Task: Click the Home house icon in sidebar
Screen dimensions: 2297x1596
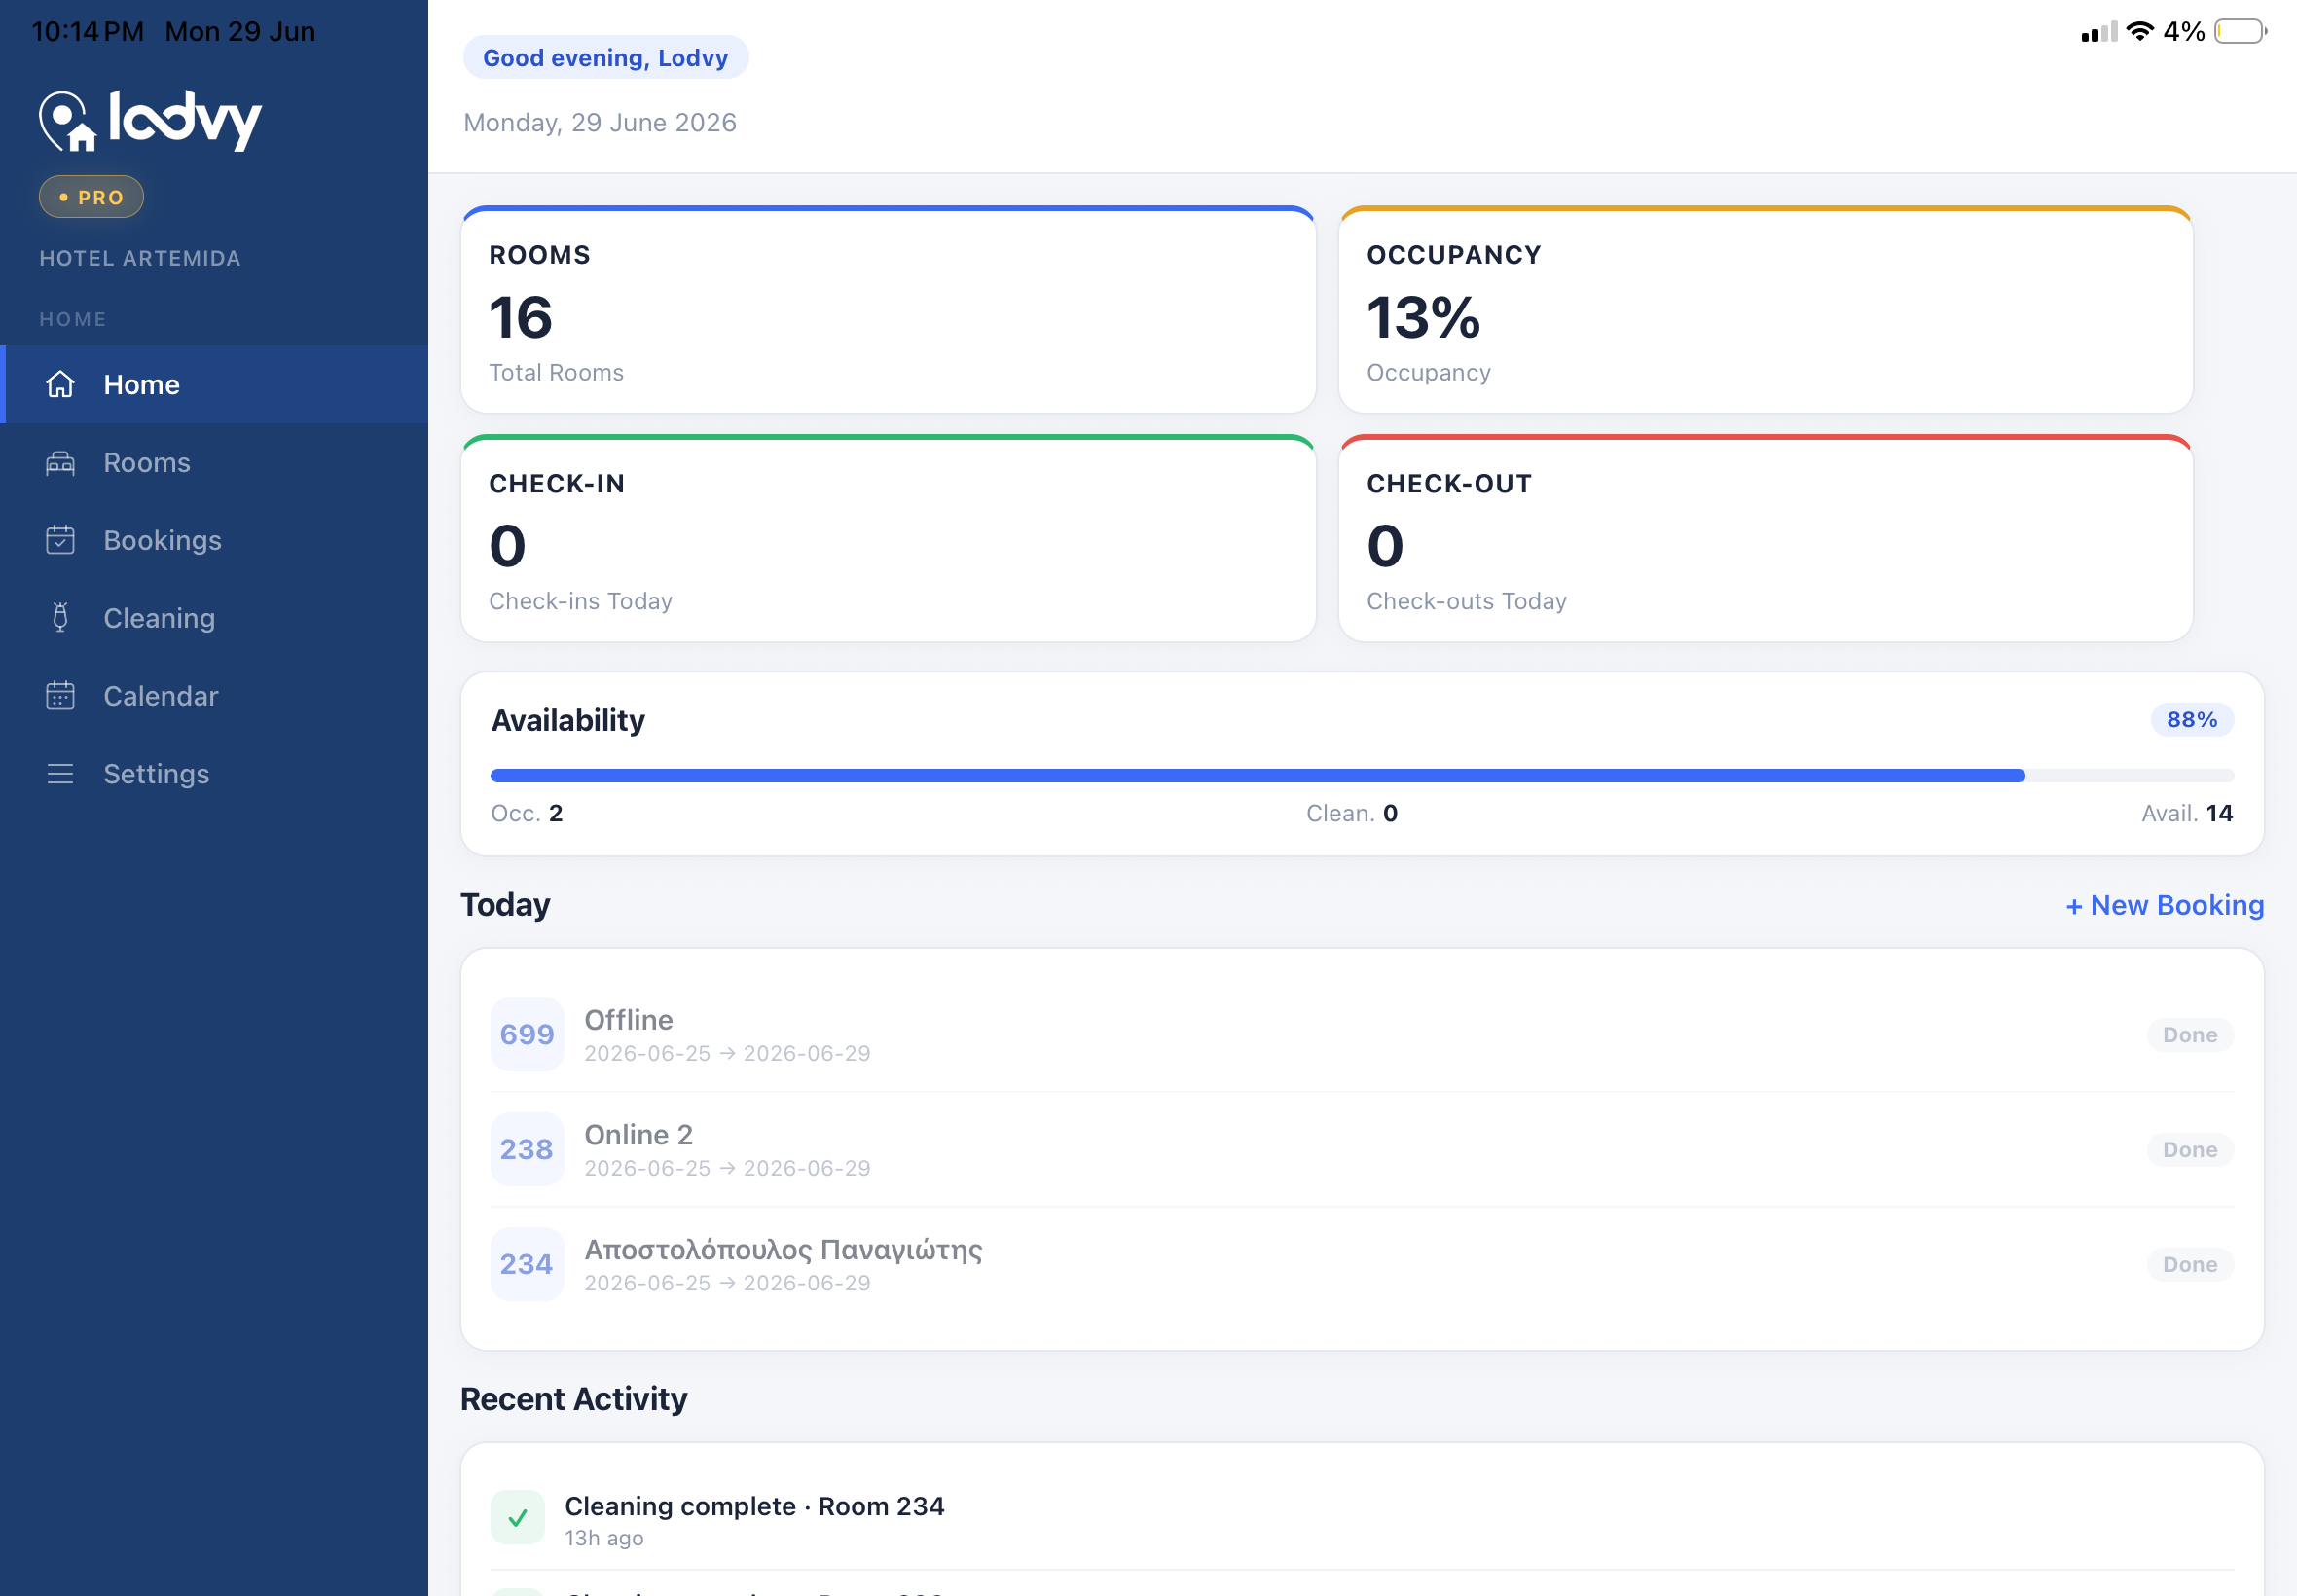Action: point(60,384)
